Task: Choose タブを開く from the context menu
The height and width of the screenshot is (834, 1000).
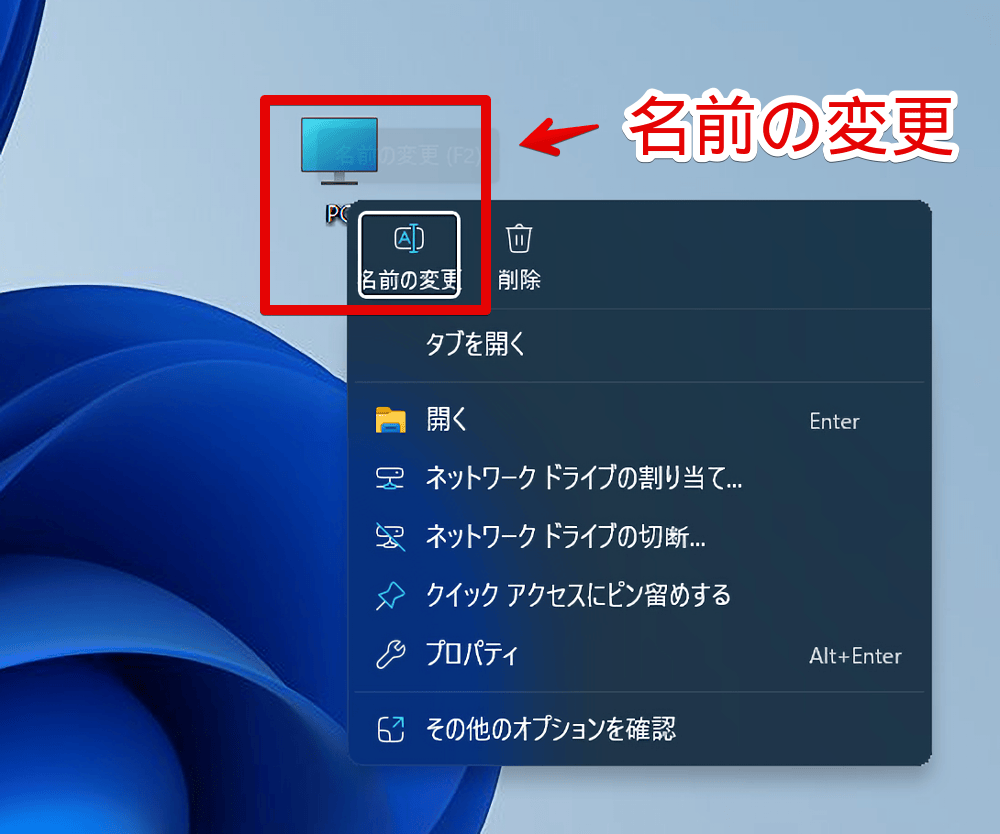Action: 475,345
